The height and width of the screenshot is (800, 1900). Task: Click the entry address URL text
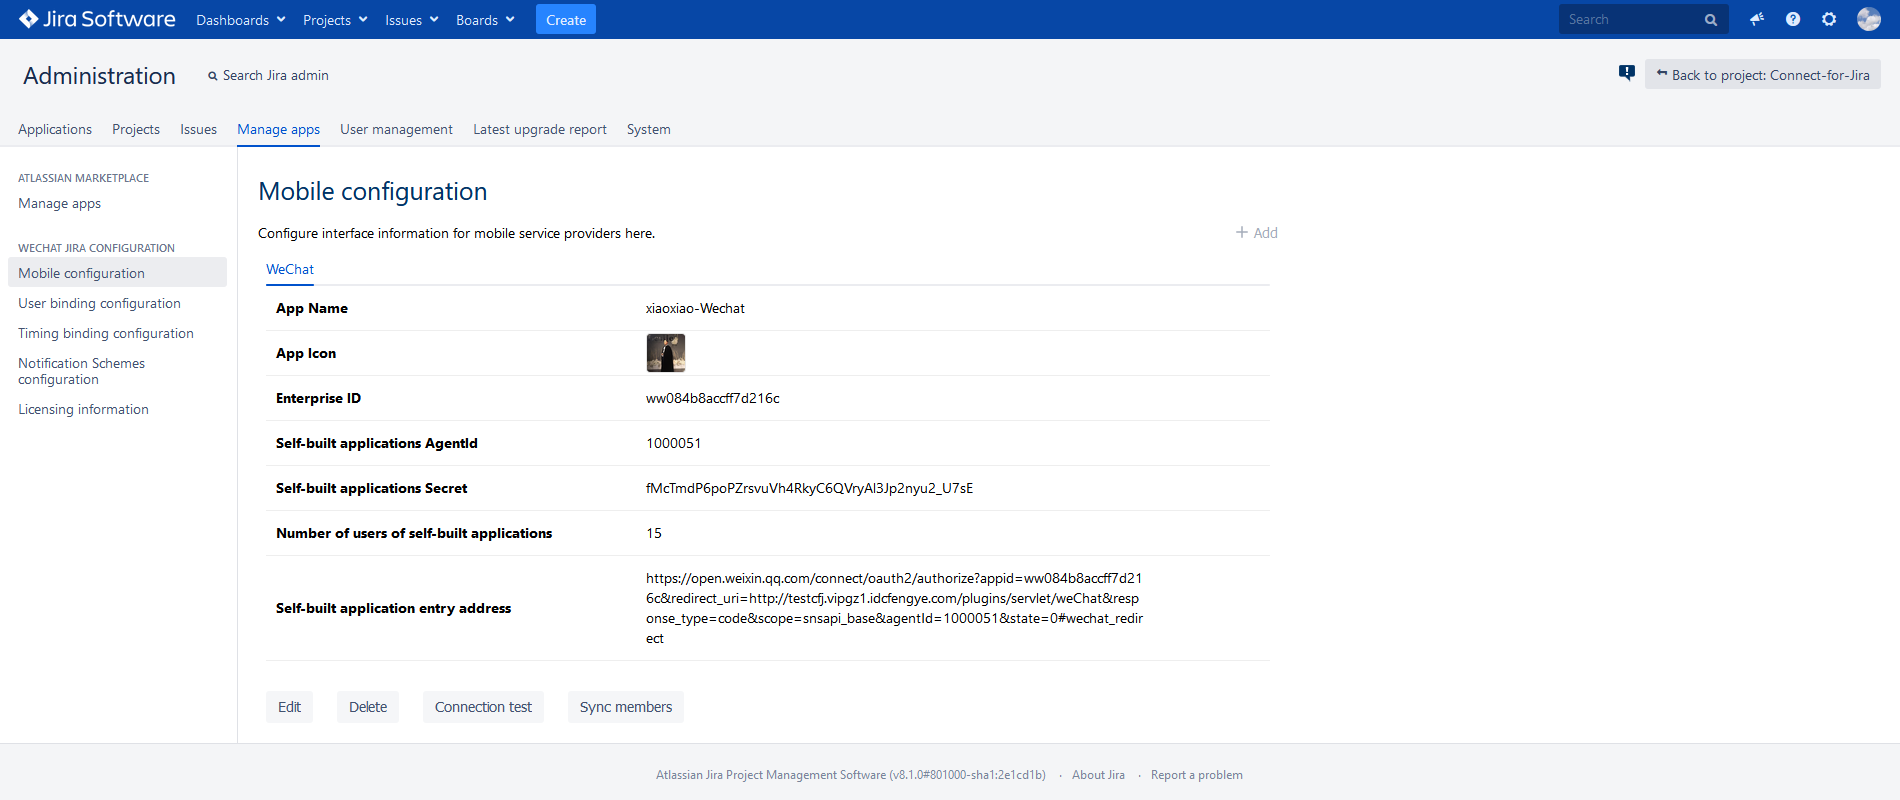coord(894,608)
